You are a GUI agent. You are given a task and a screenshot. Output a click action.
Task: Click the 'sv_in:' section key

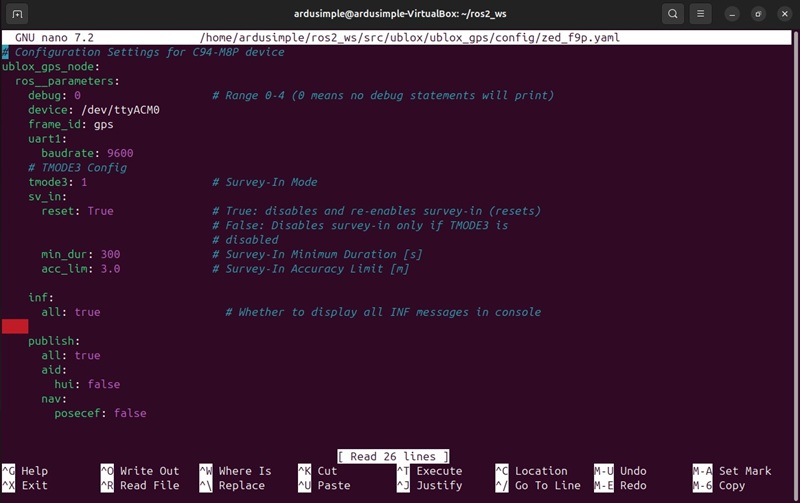47,197
